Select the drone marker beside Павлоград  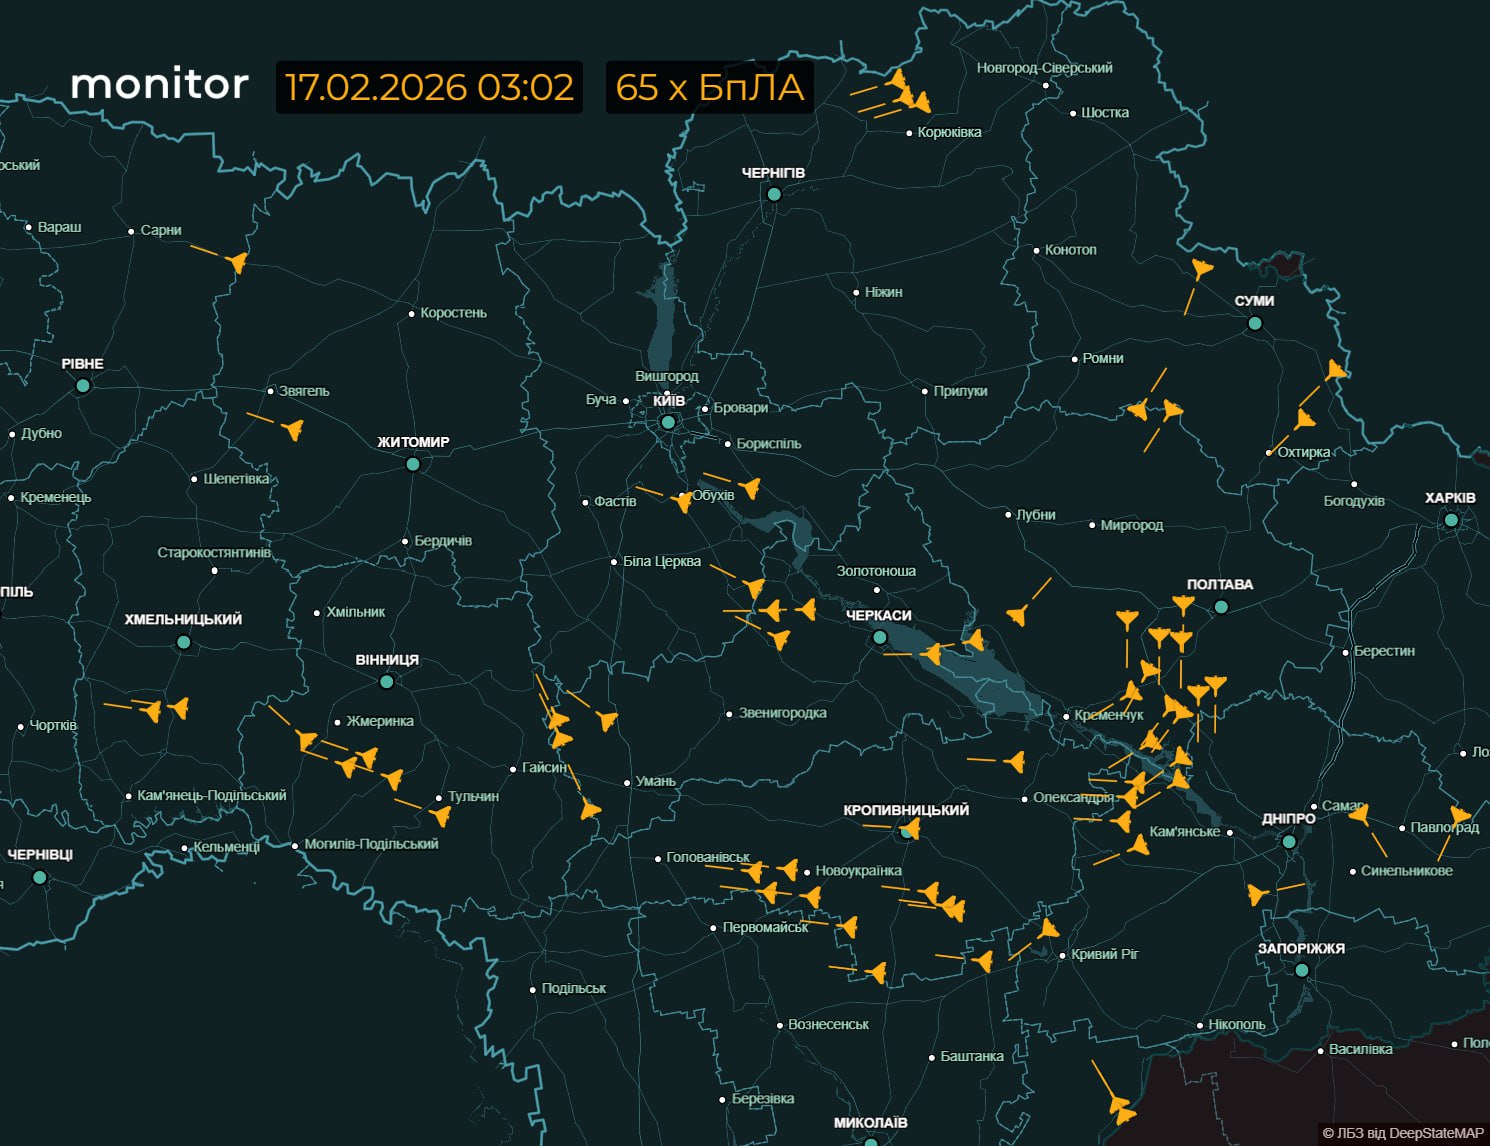(1459, 816)
